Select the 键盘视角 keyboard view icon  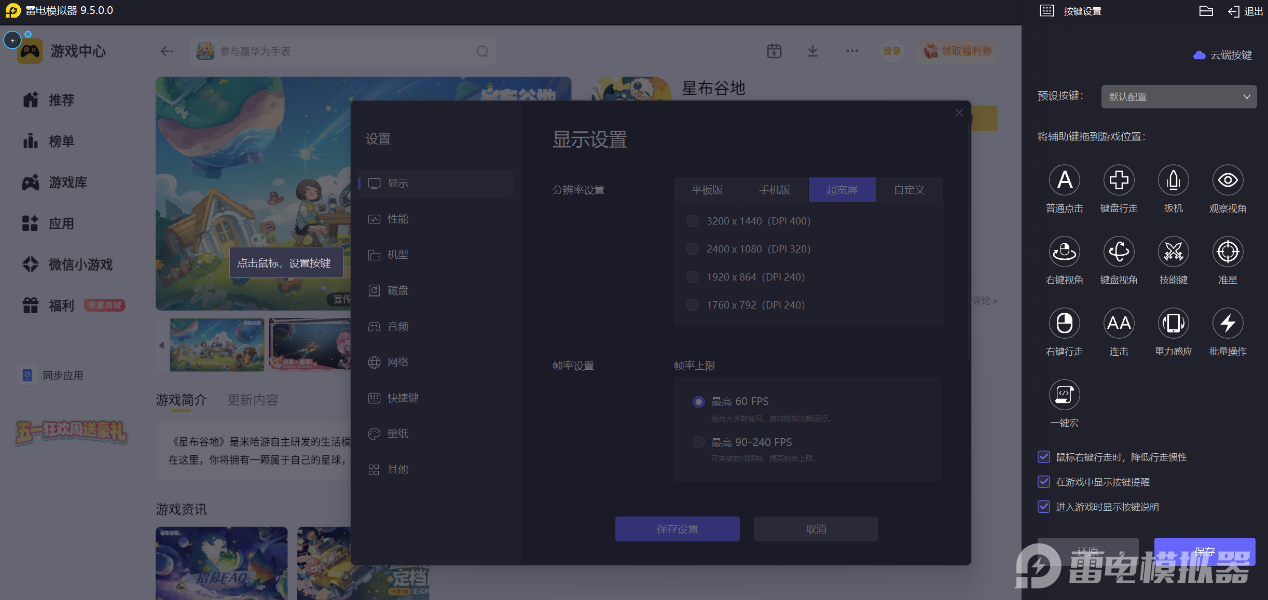click(x=1118, y=251)
